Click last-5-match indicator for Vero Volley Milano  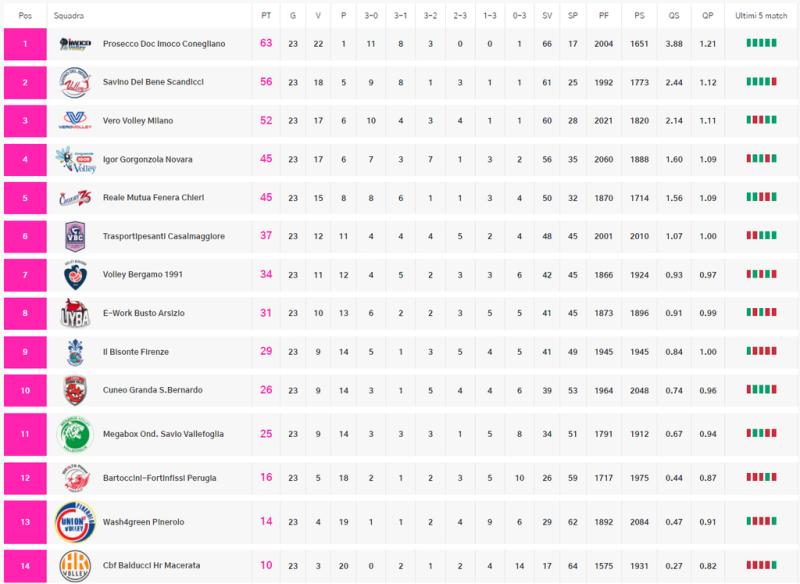pos(761,120)
